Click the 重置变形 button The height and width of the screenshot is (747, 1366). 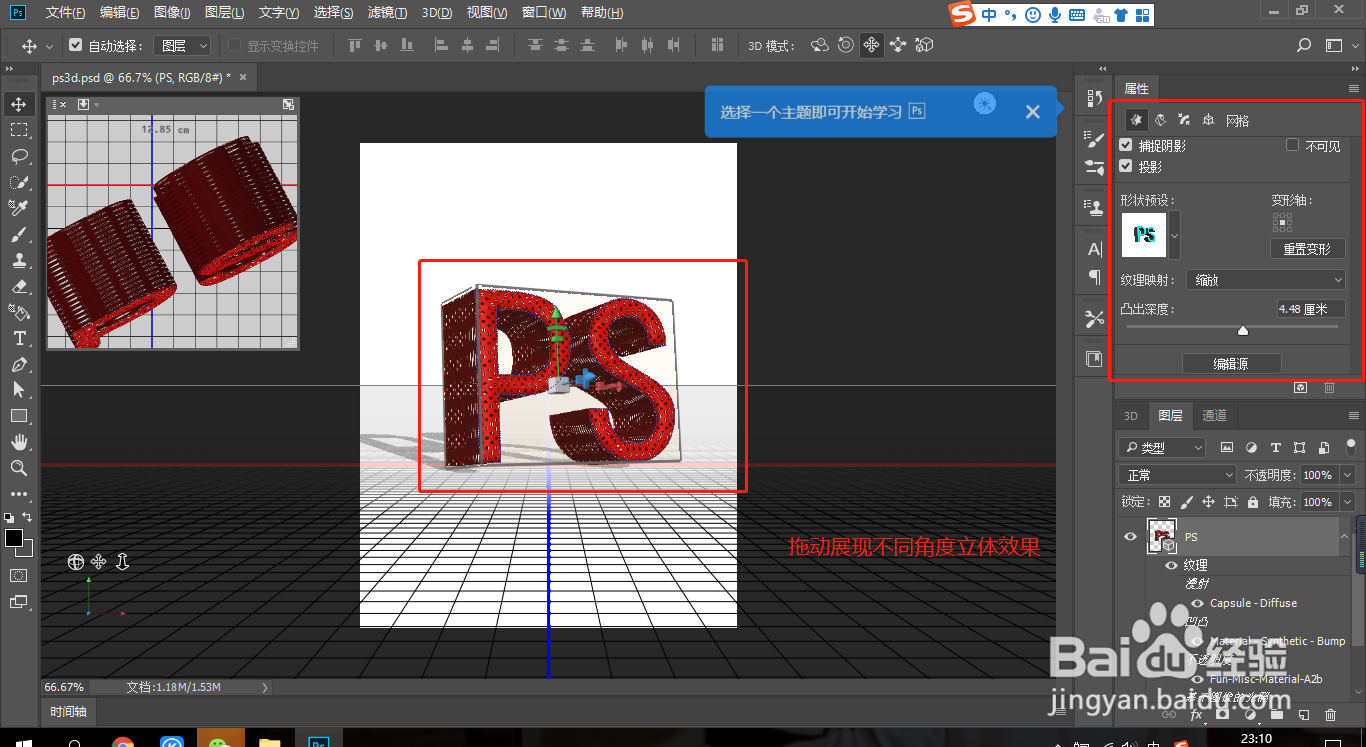[x=1307, y=249]
